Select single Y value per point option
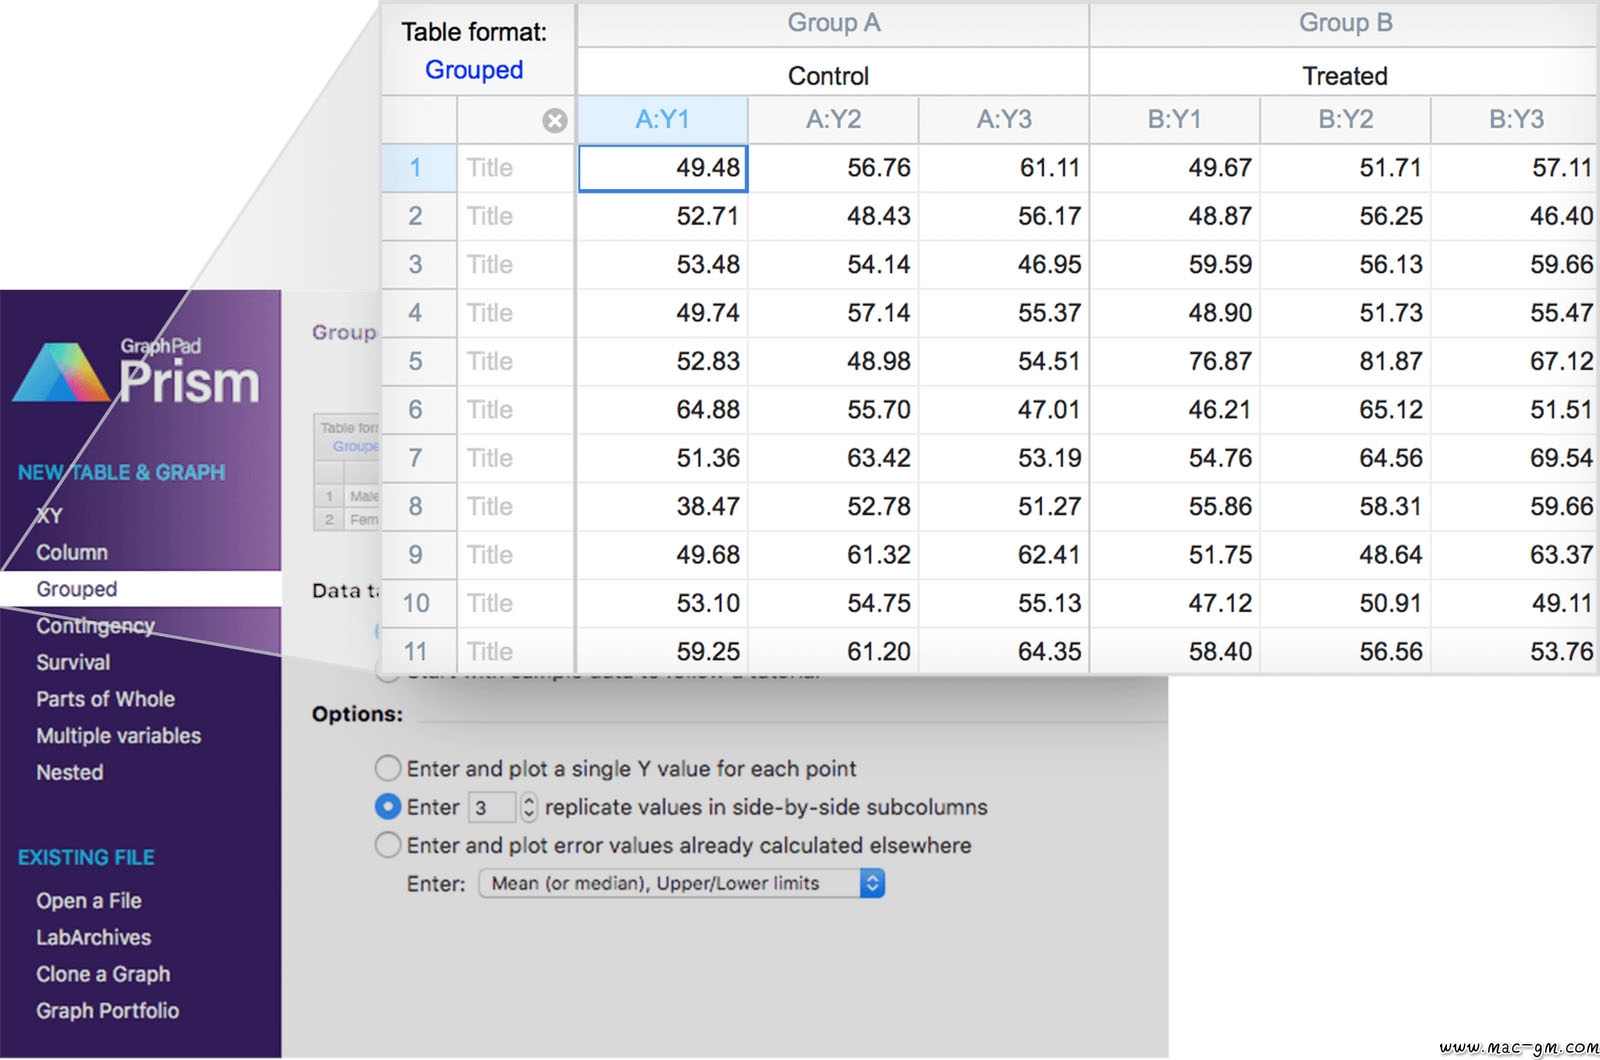 pyautogui.click(x=388, y=769)
